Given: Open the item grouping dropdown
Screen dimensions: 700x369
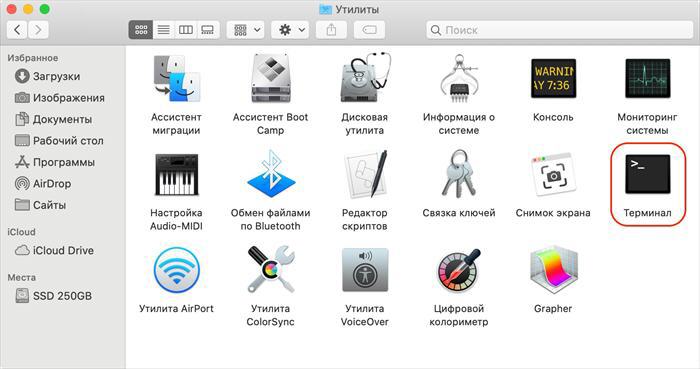Looking at the screenshot, I should (246, 30).
